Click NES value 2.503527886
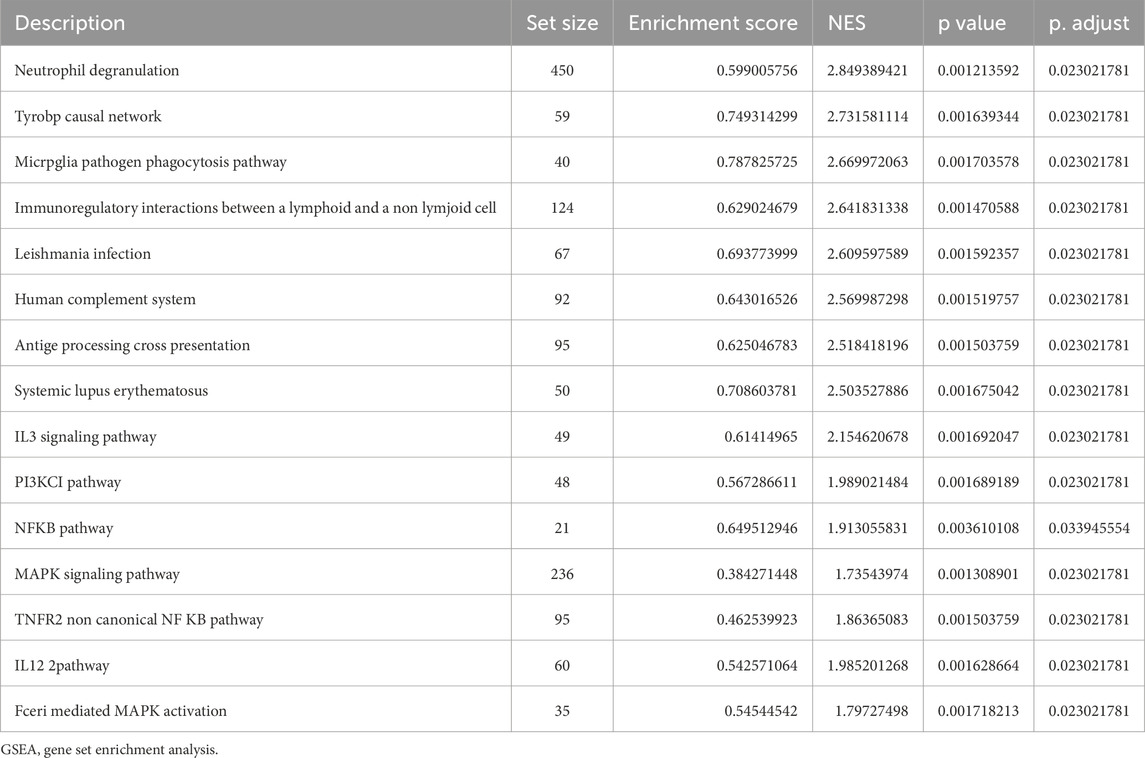The width and height of the screenshot is (1145, 758). (x=868, y=391)
